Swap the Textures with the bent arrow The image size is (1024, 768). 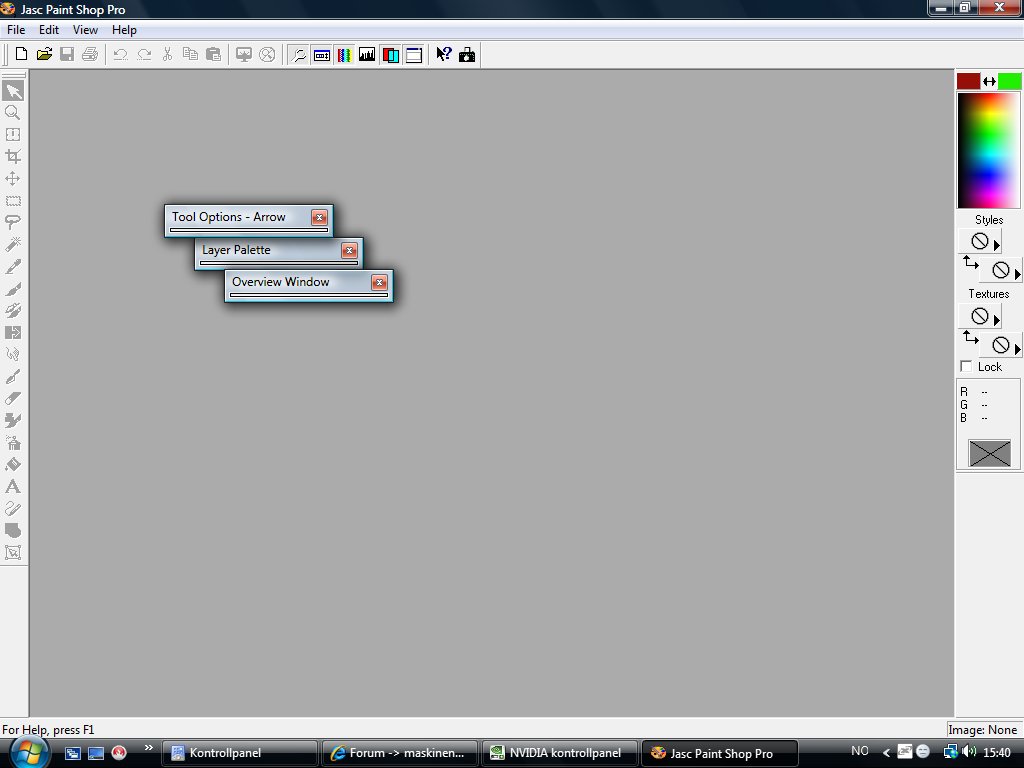coord(970,338)
